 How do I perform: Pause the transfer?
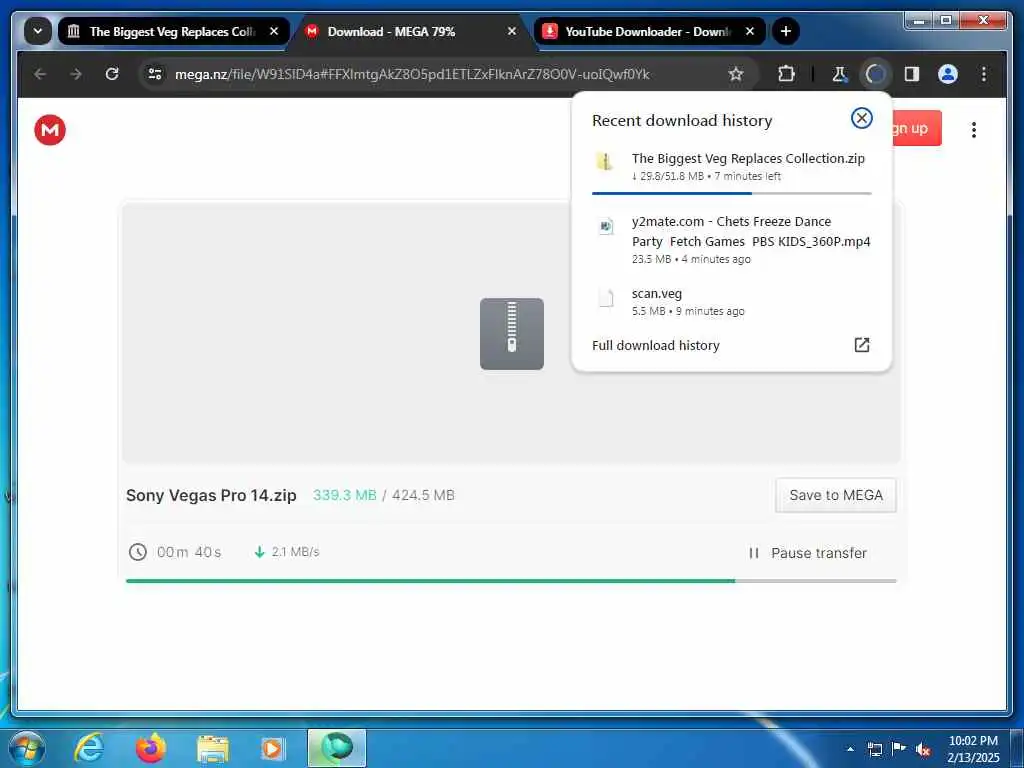point(808,553)
